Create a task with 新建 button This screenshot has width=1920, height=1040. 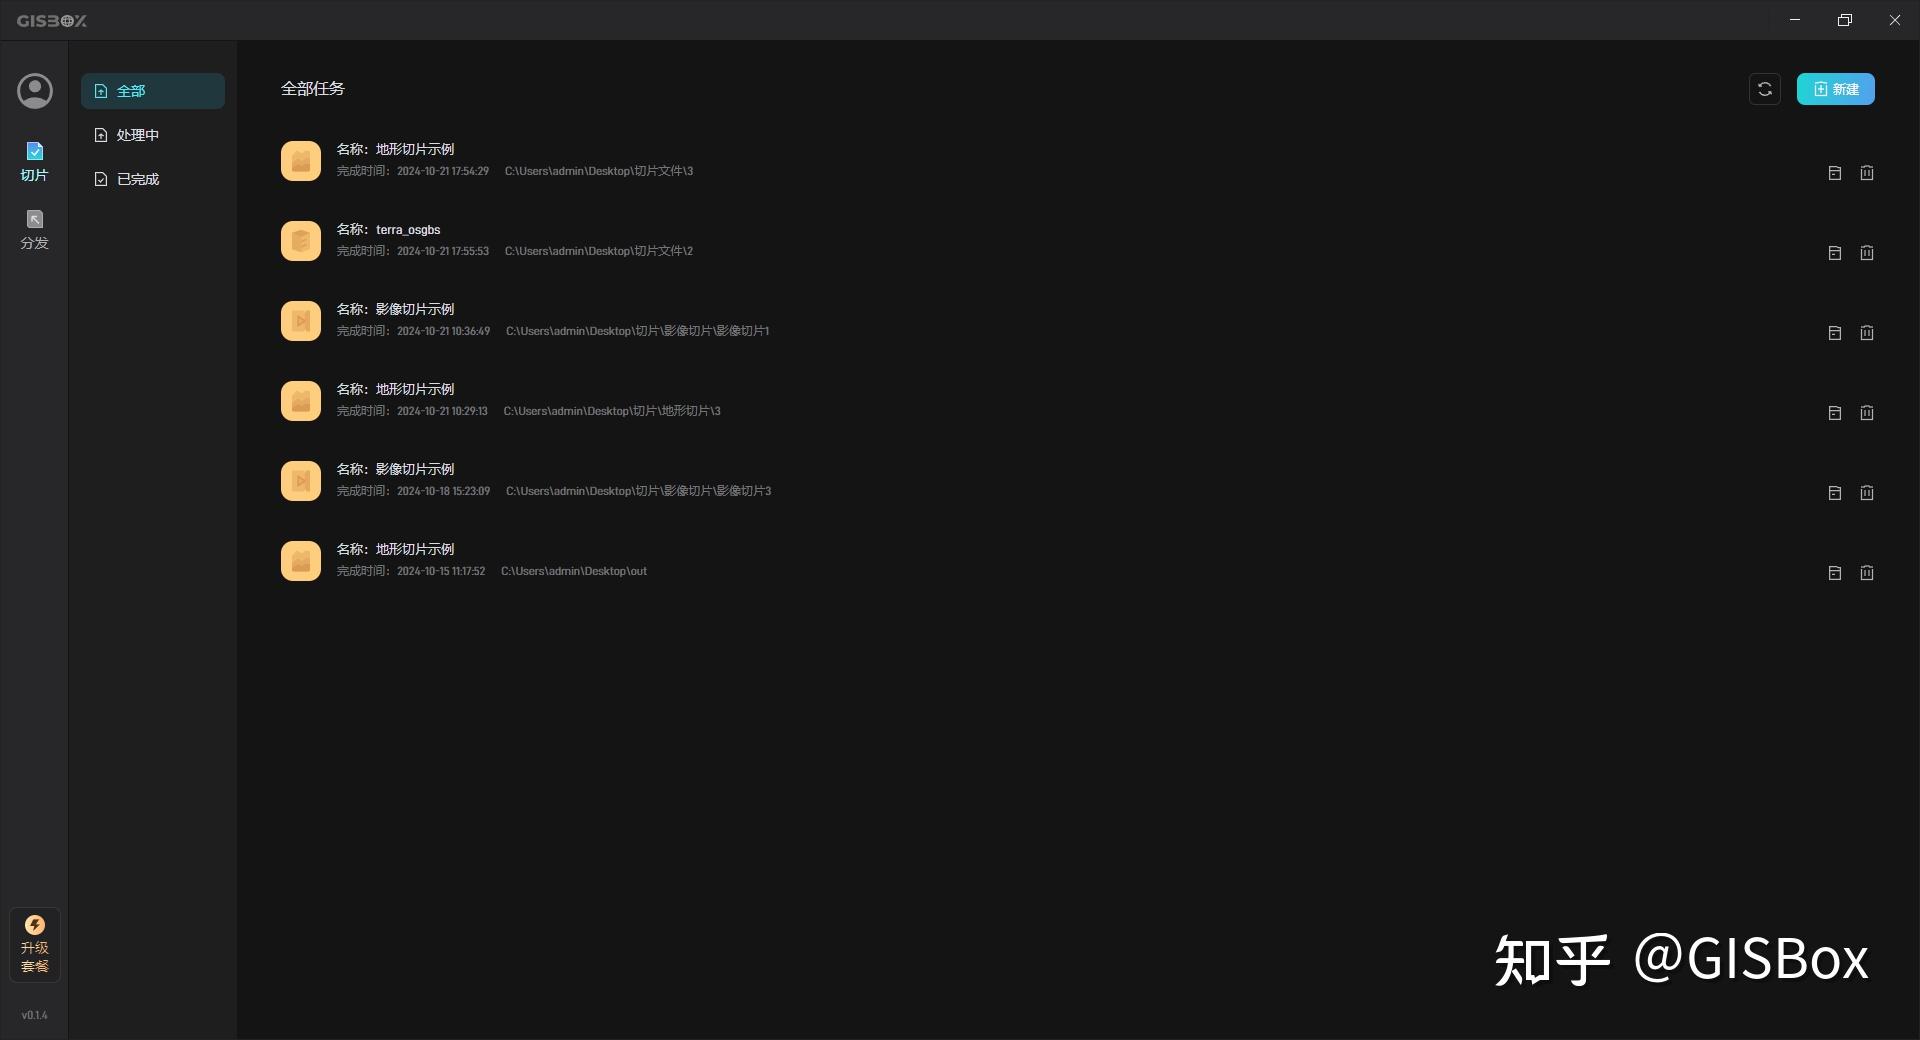click(1836, 89)
